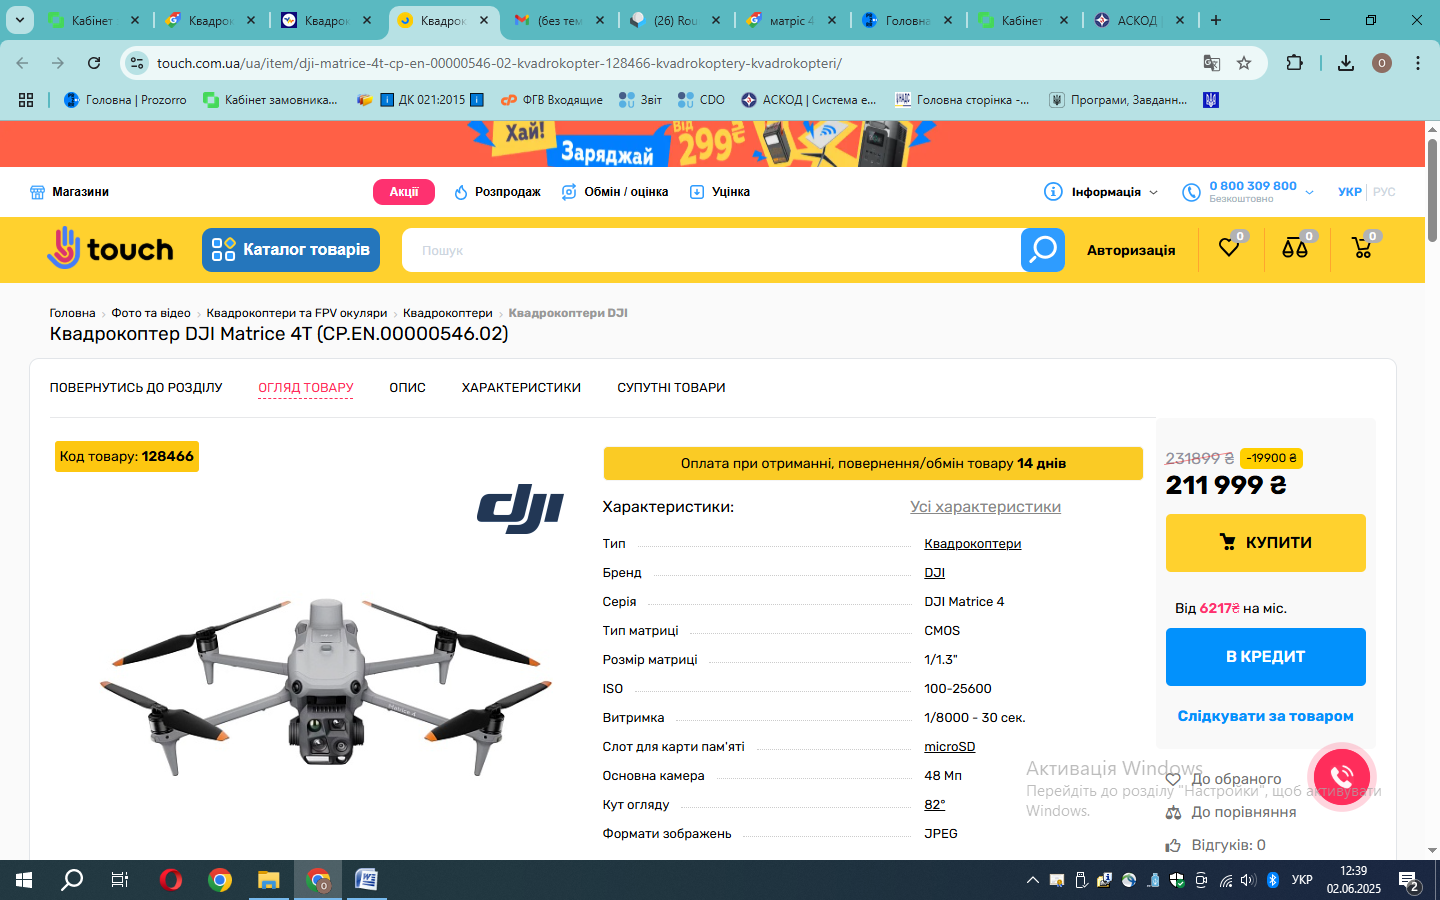Open Обмін / оцінка link
1440x900 pixels.
(x=615, y=192)
